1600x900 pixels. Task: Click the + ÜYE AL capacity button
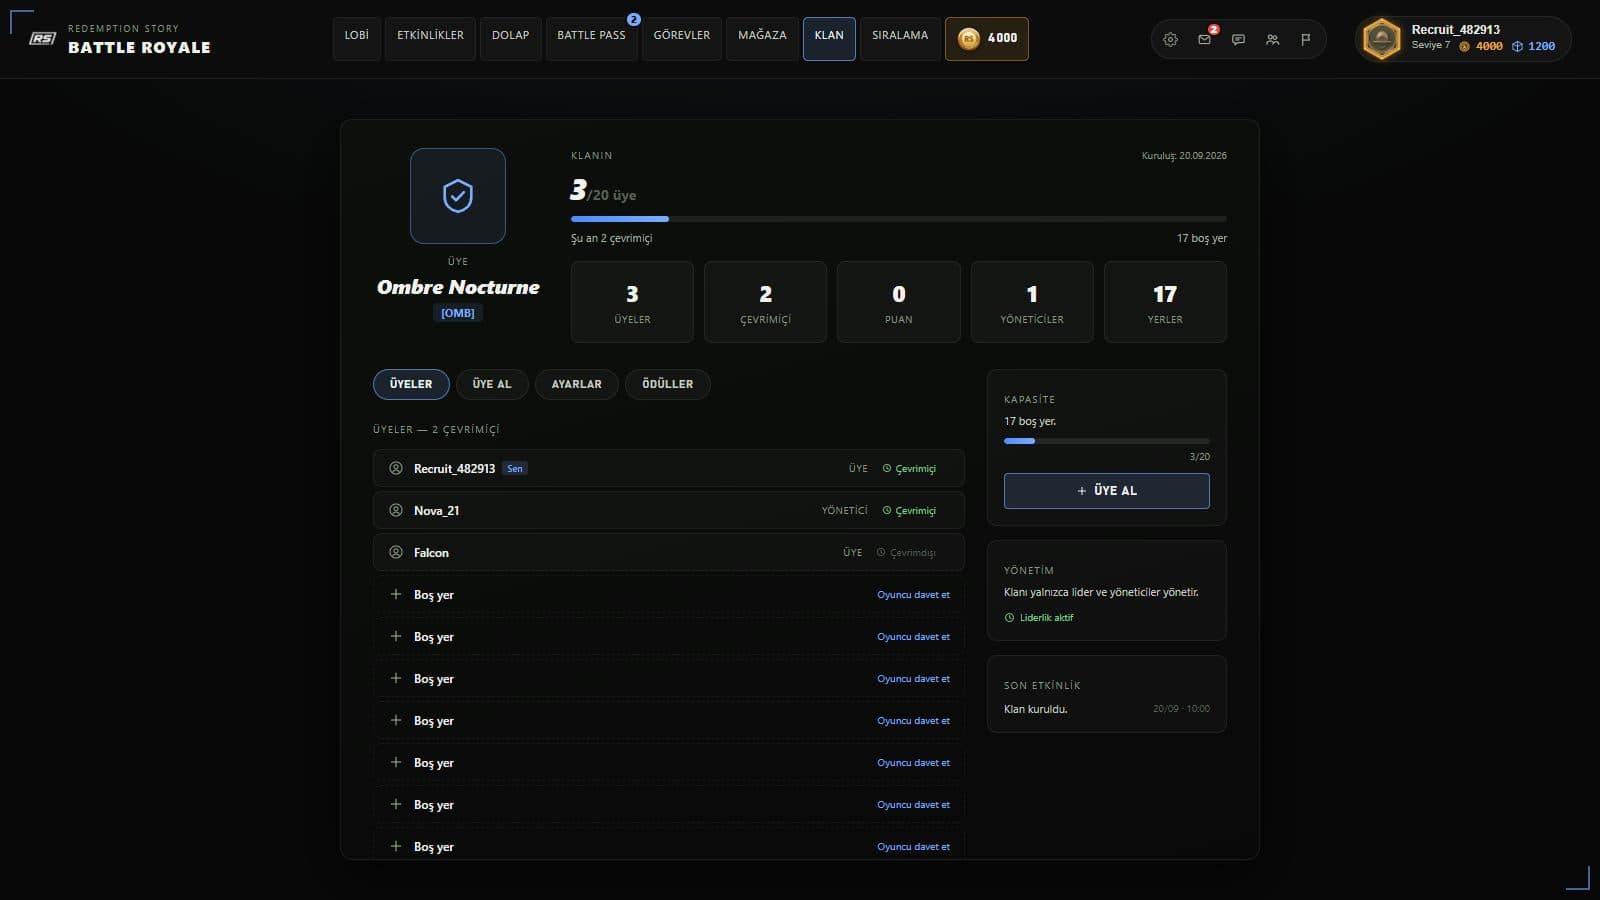coord(1107,491)
